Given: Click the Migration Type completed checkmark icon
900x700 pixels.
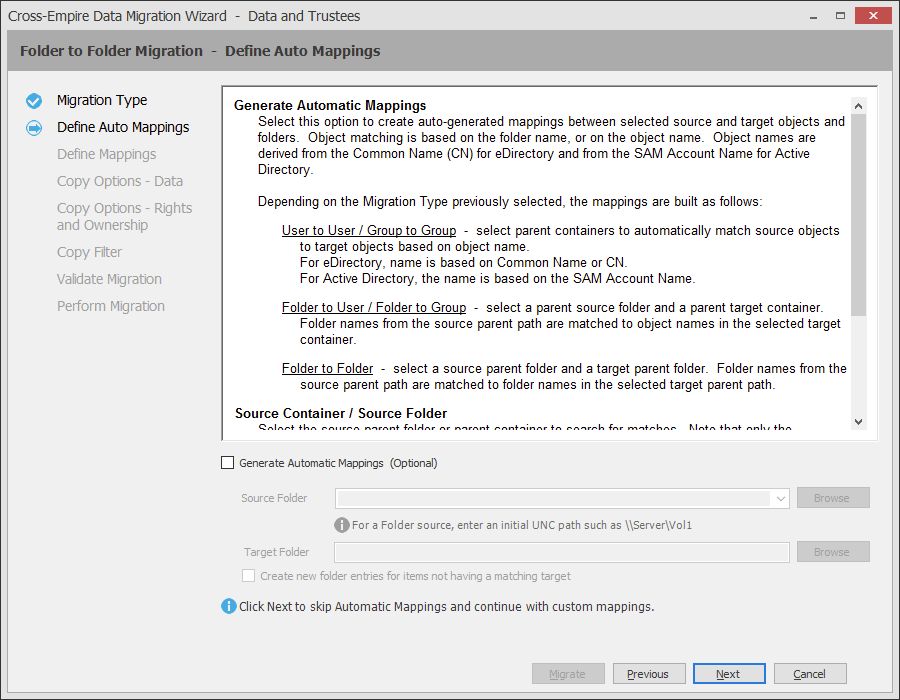Looking at the screenshot, I should 34,100.
